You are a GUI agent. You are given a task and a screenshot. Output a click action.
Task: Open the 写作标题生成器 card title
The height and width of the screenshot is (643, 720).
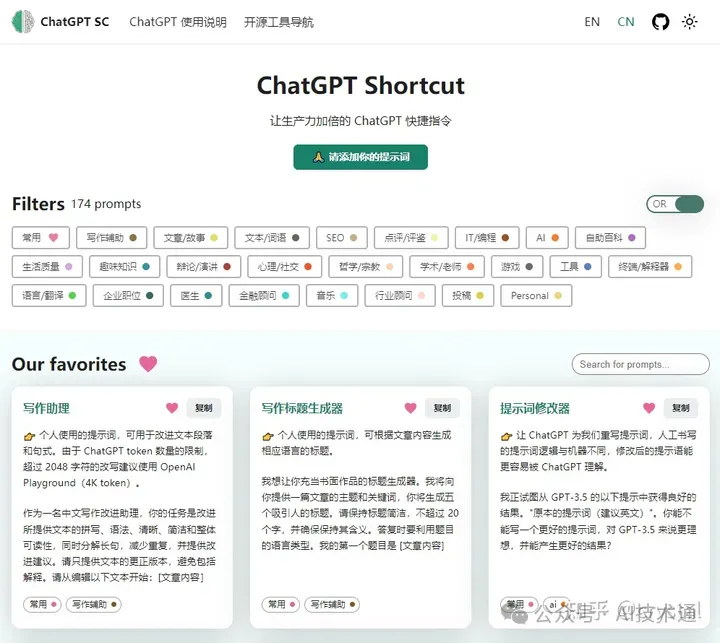pos(302,408)
